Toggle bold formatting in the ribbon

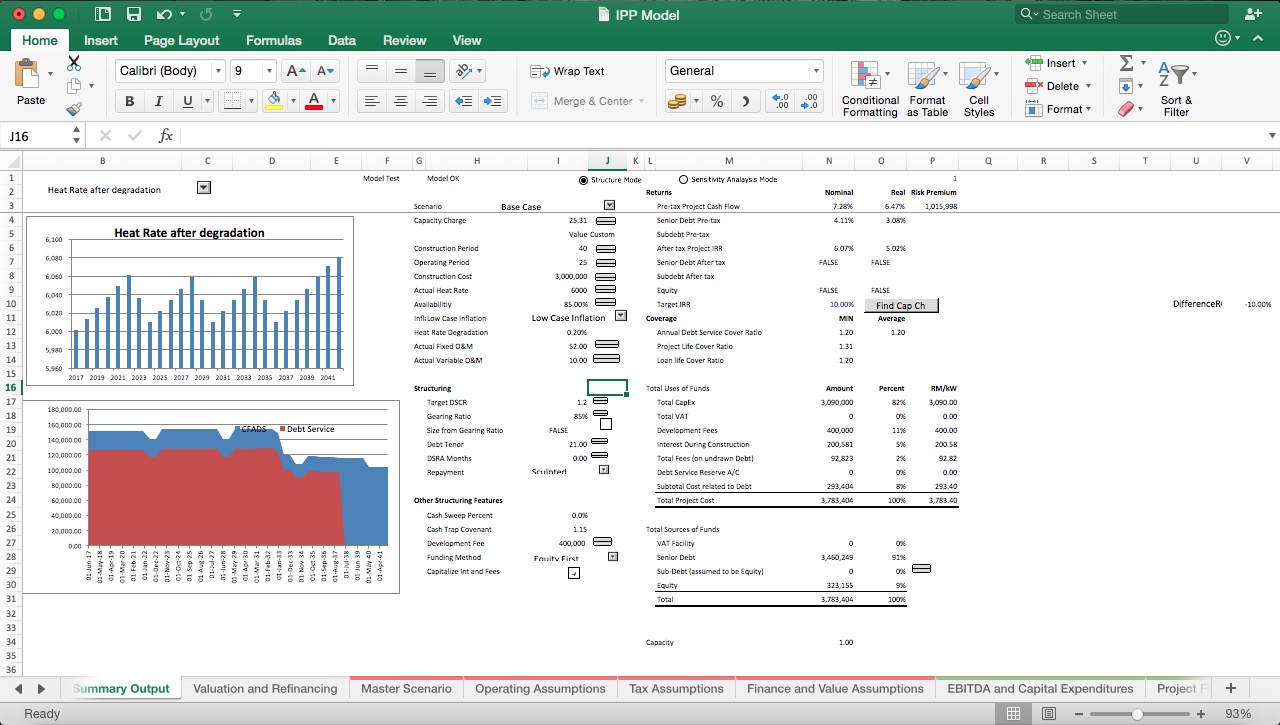click(129, 101)
